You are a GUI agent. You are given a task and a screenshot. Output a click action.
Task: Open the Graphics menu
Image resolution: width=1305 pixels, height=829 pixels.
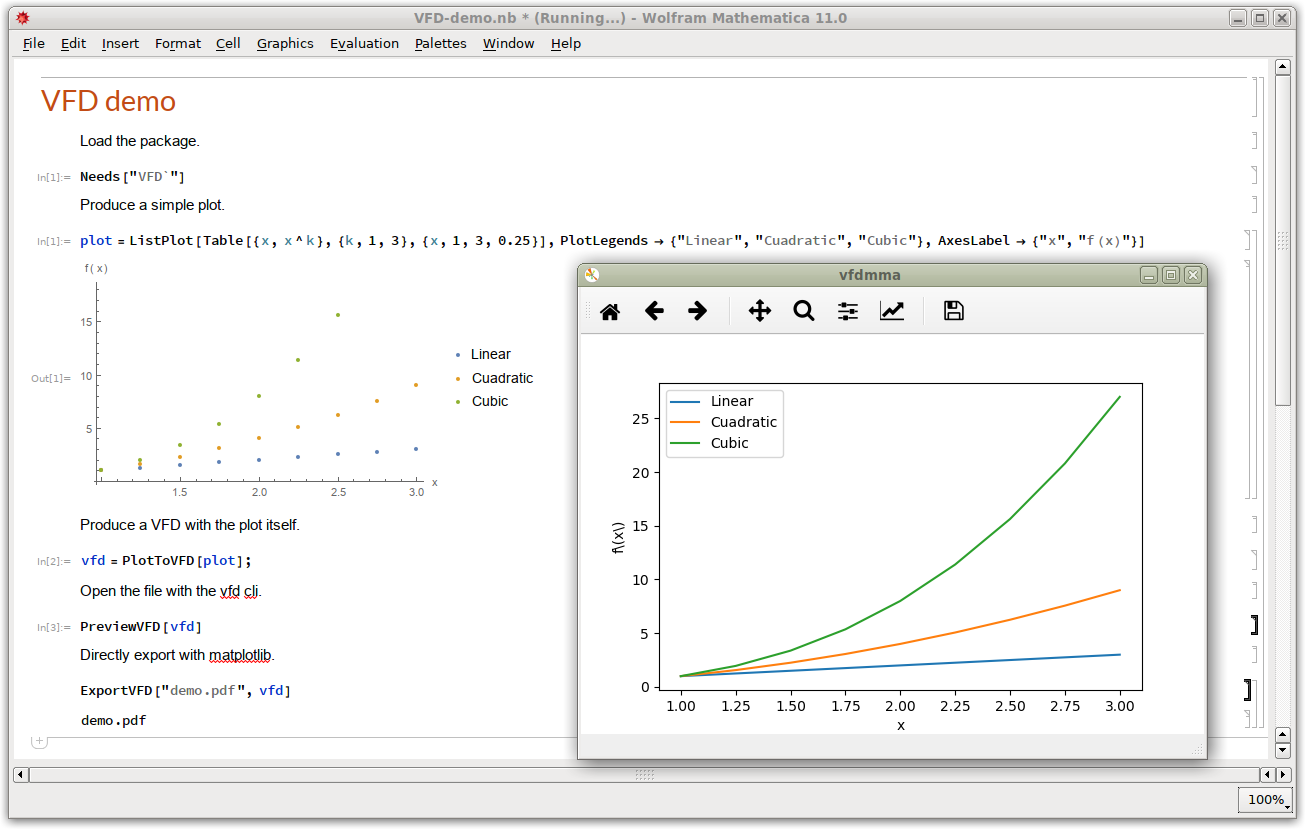(285, 43)
